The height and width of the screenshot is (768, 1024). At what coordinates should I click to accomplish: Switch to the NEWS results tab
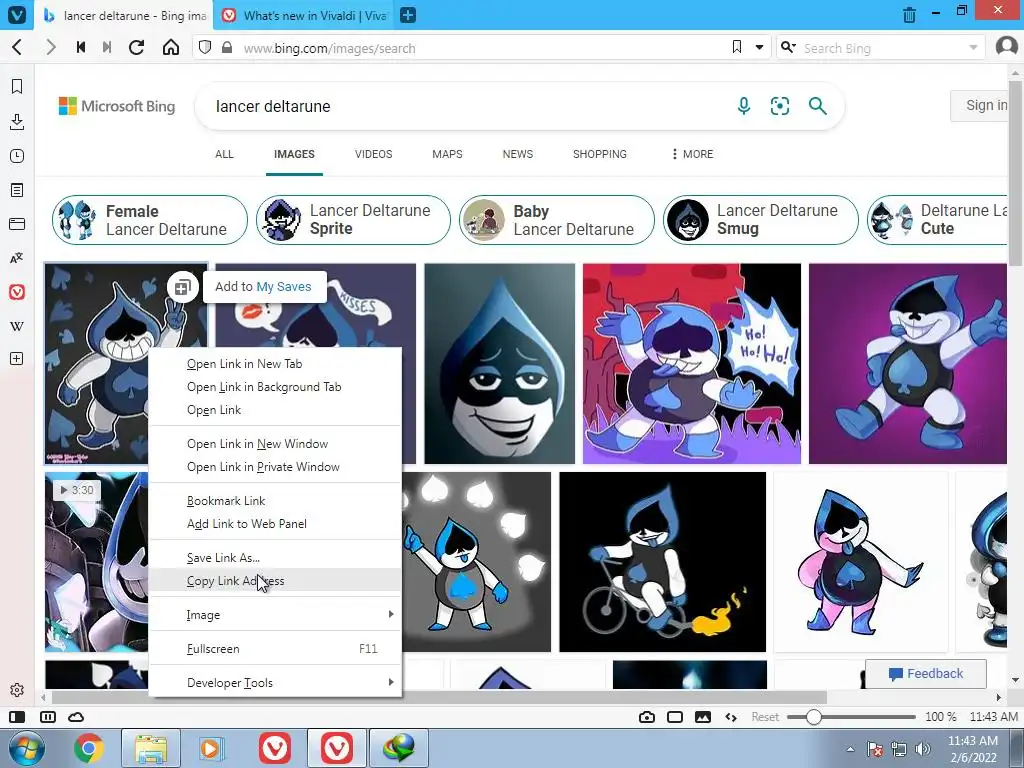518,154
